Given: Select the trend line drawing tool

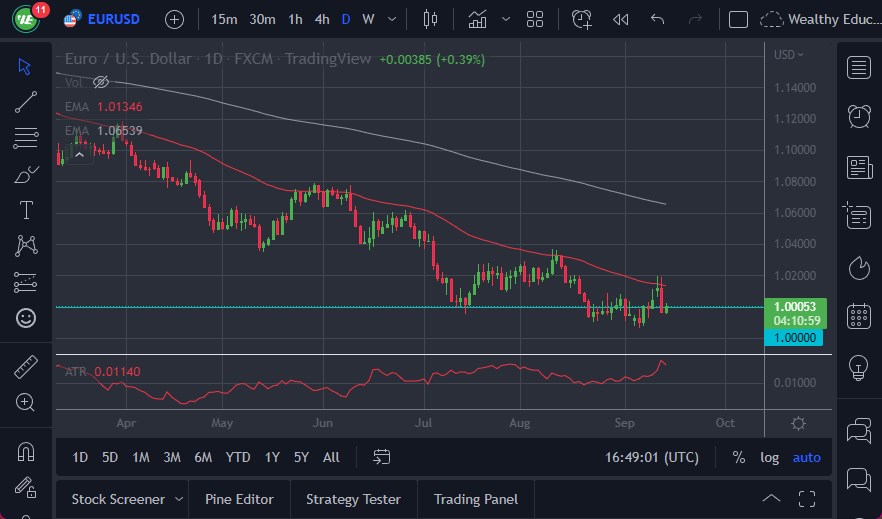Looking at the screenshot, I should [x=26, y=101].
